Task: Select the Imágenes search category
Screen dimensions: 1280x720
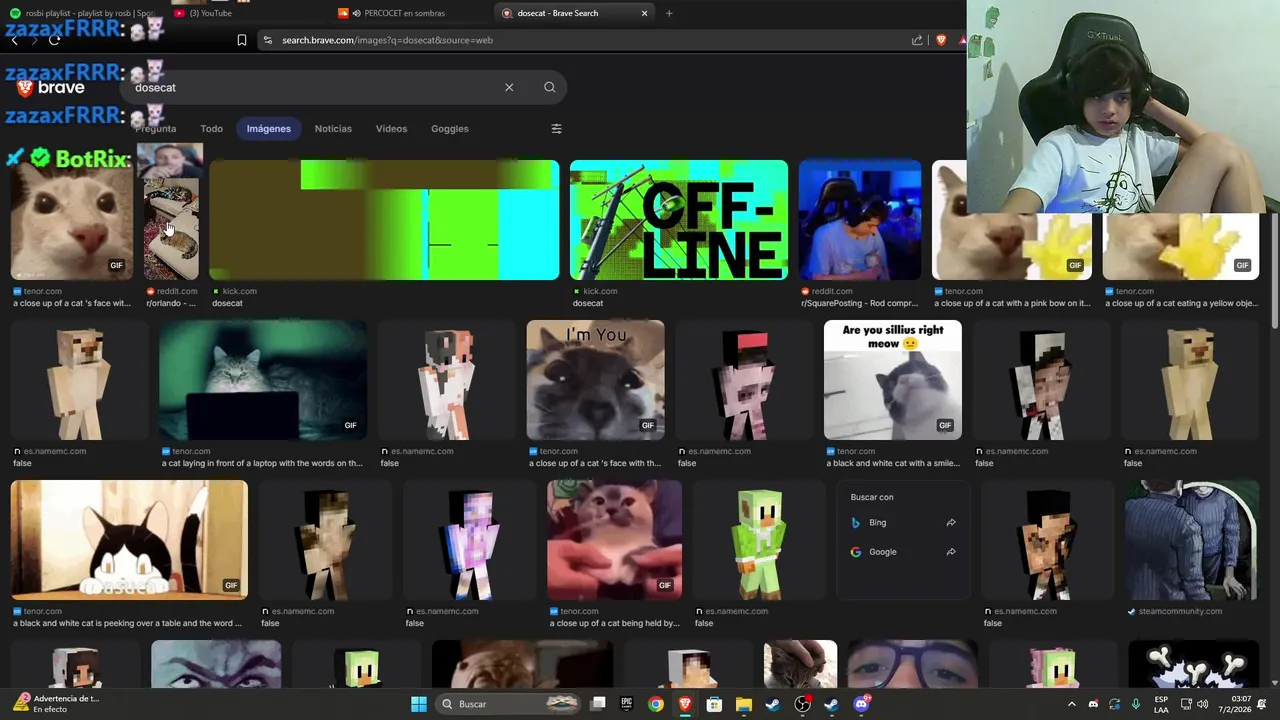Action: [269, 128]
